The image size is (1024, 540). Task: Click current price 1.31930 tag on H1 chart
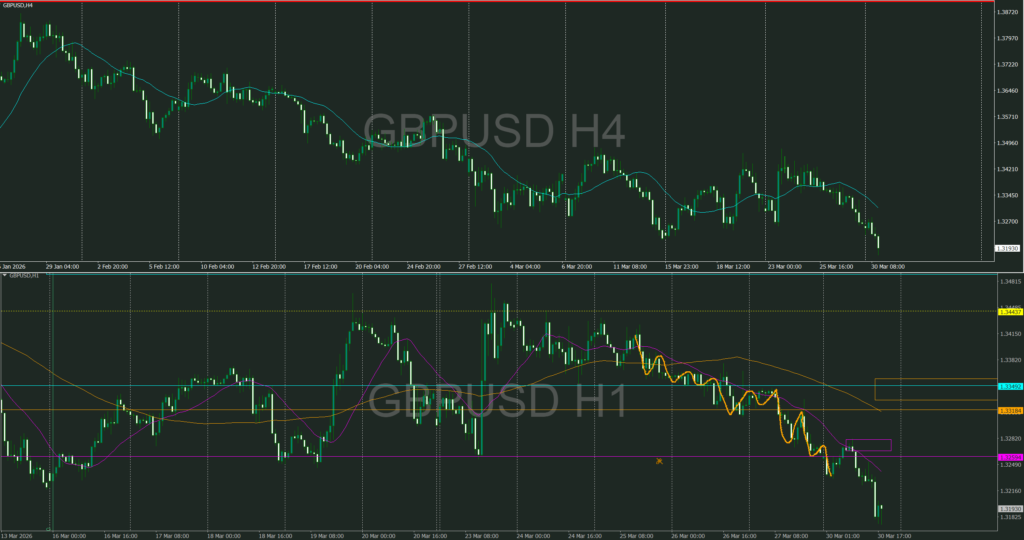(x=1009, y=509)
